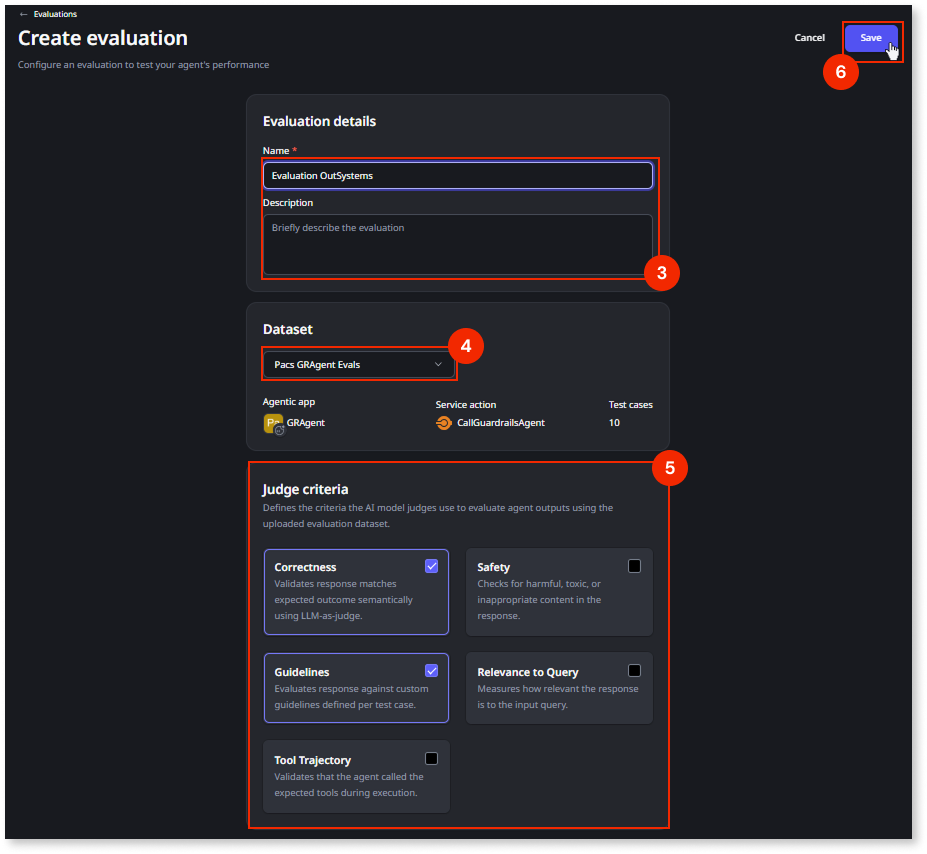Click the 'Validates response matches' Correctness description
927x854 pixels.
tap(343, 600)
